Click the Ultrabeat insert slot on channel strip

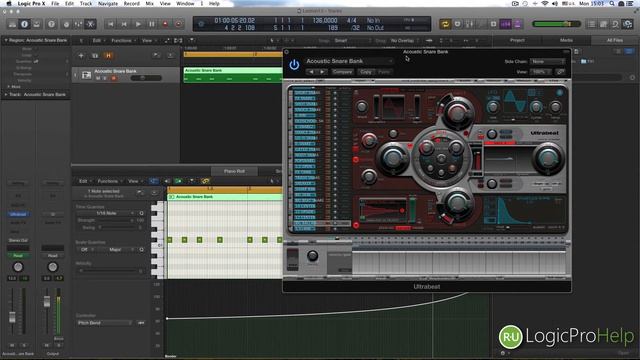pos(18,214)
